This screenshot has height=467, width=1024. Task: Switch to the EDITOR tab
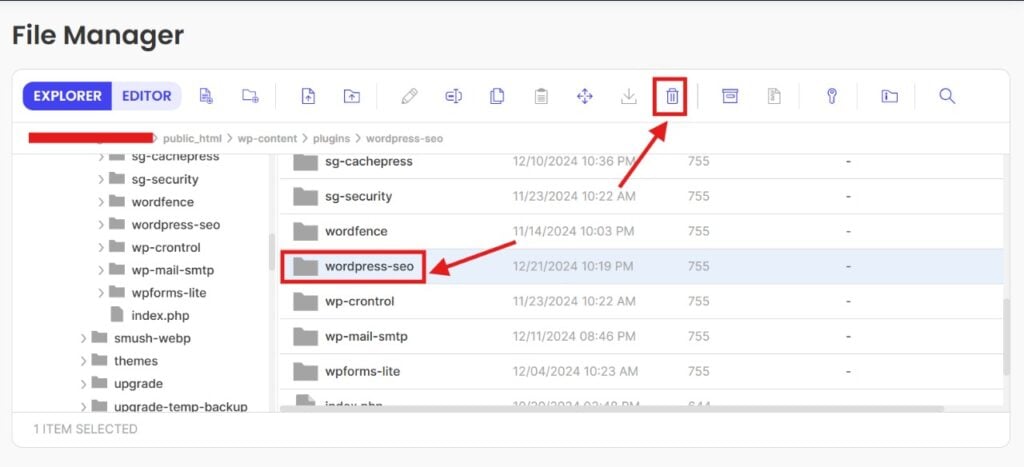pos(147,96)
